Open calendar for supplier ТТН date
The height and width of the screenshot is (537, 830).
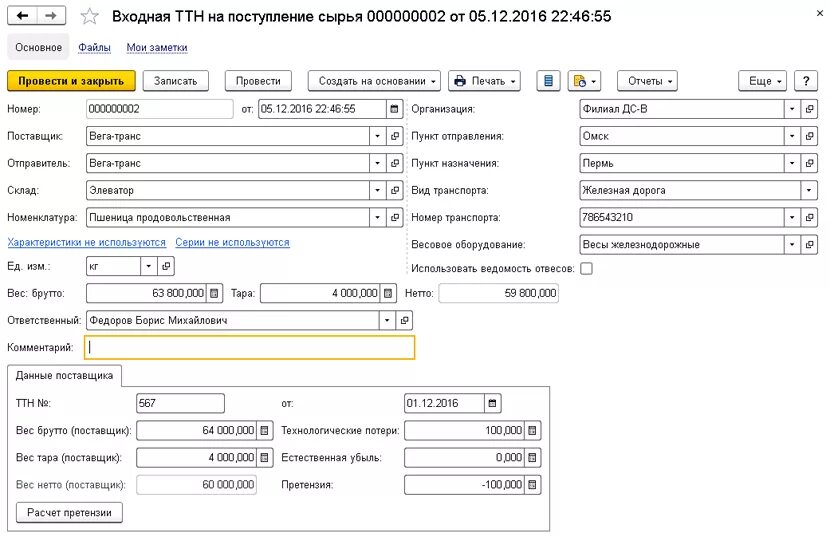(x=492, y=403)
